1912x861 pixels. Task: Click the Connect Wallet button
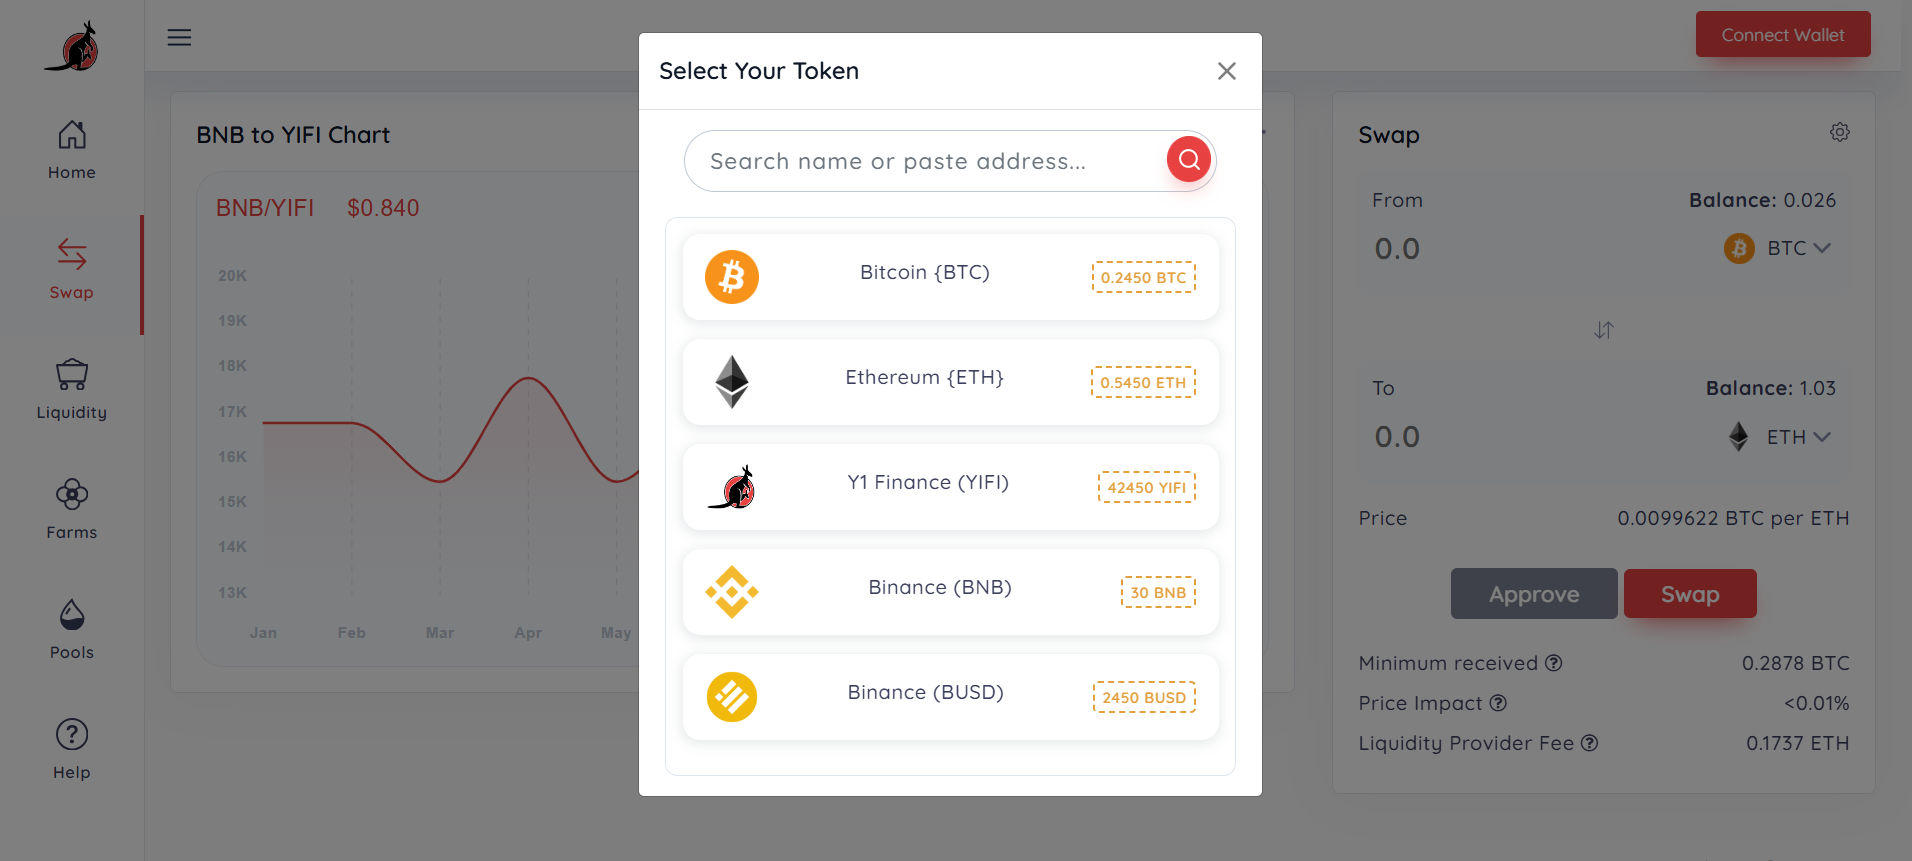[x=1782, y=35]
